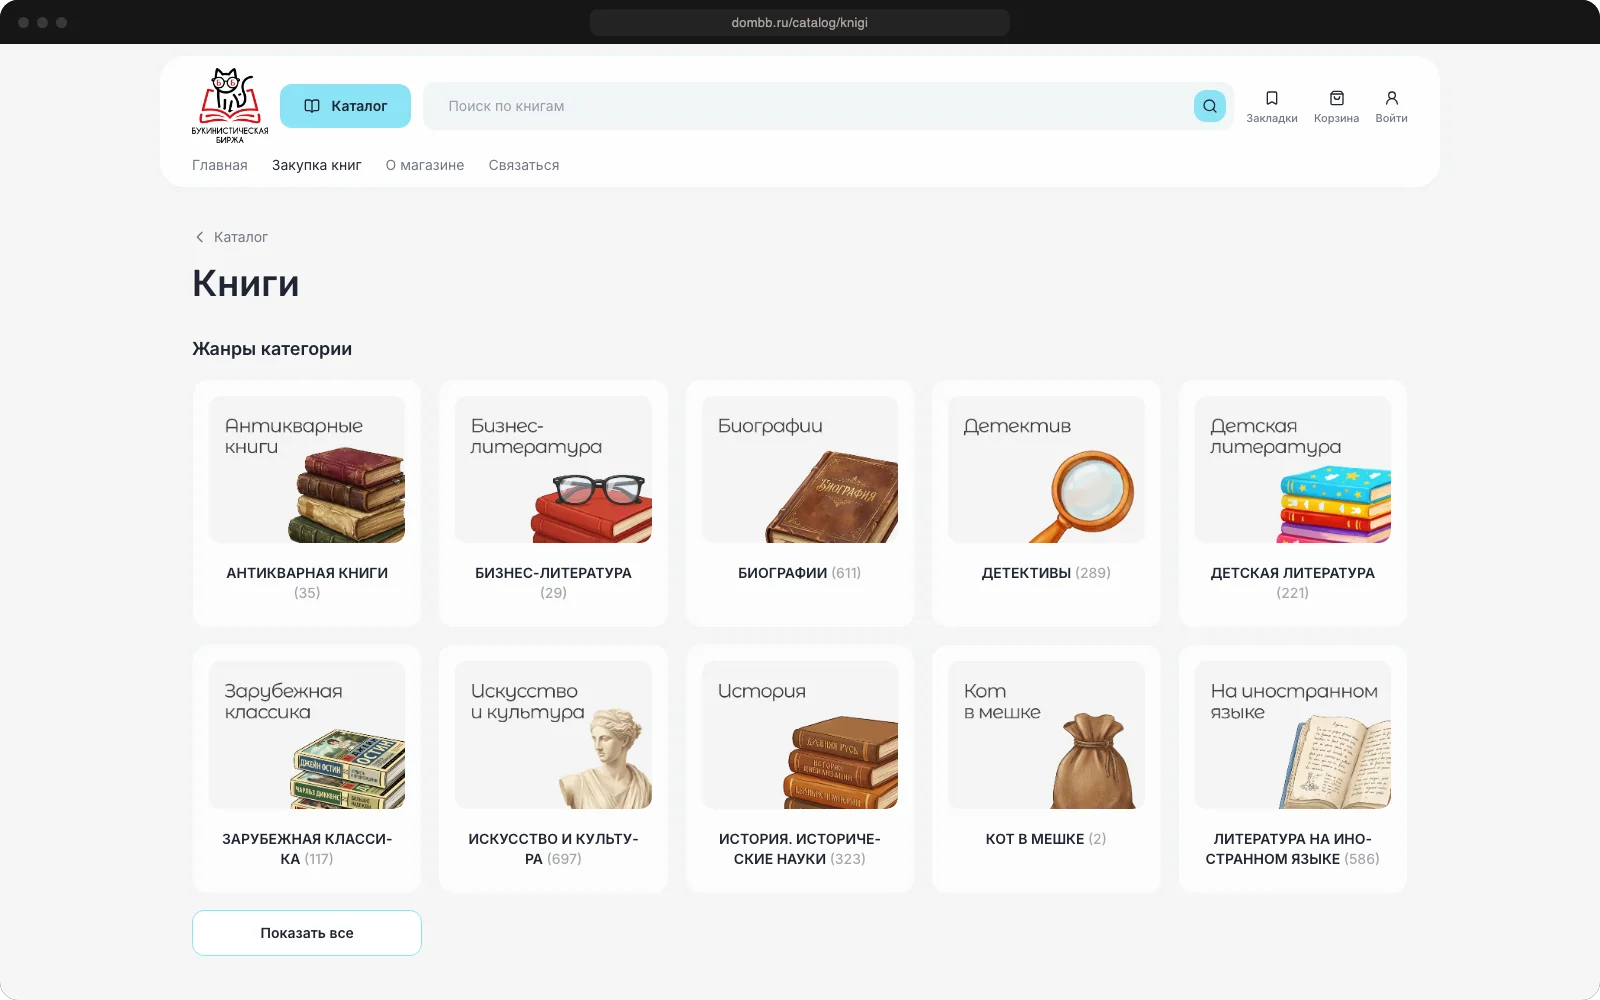
Task: Open Кот в мешке sack thumbnail
Action: [x=1046, y=735]
